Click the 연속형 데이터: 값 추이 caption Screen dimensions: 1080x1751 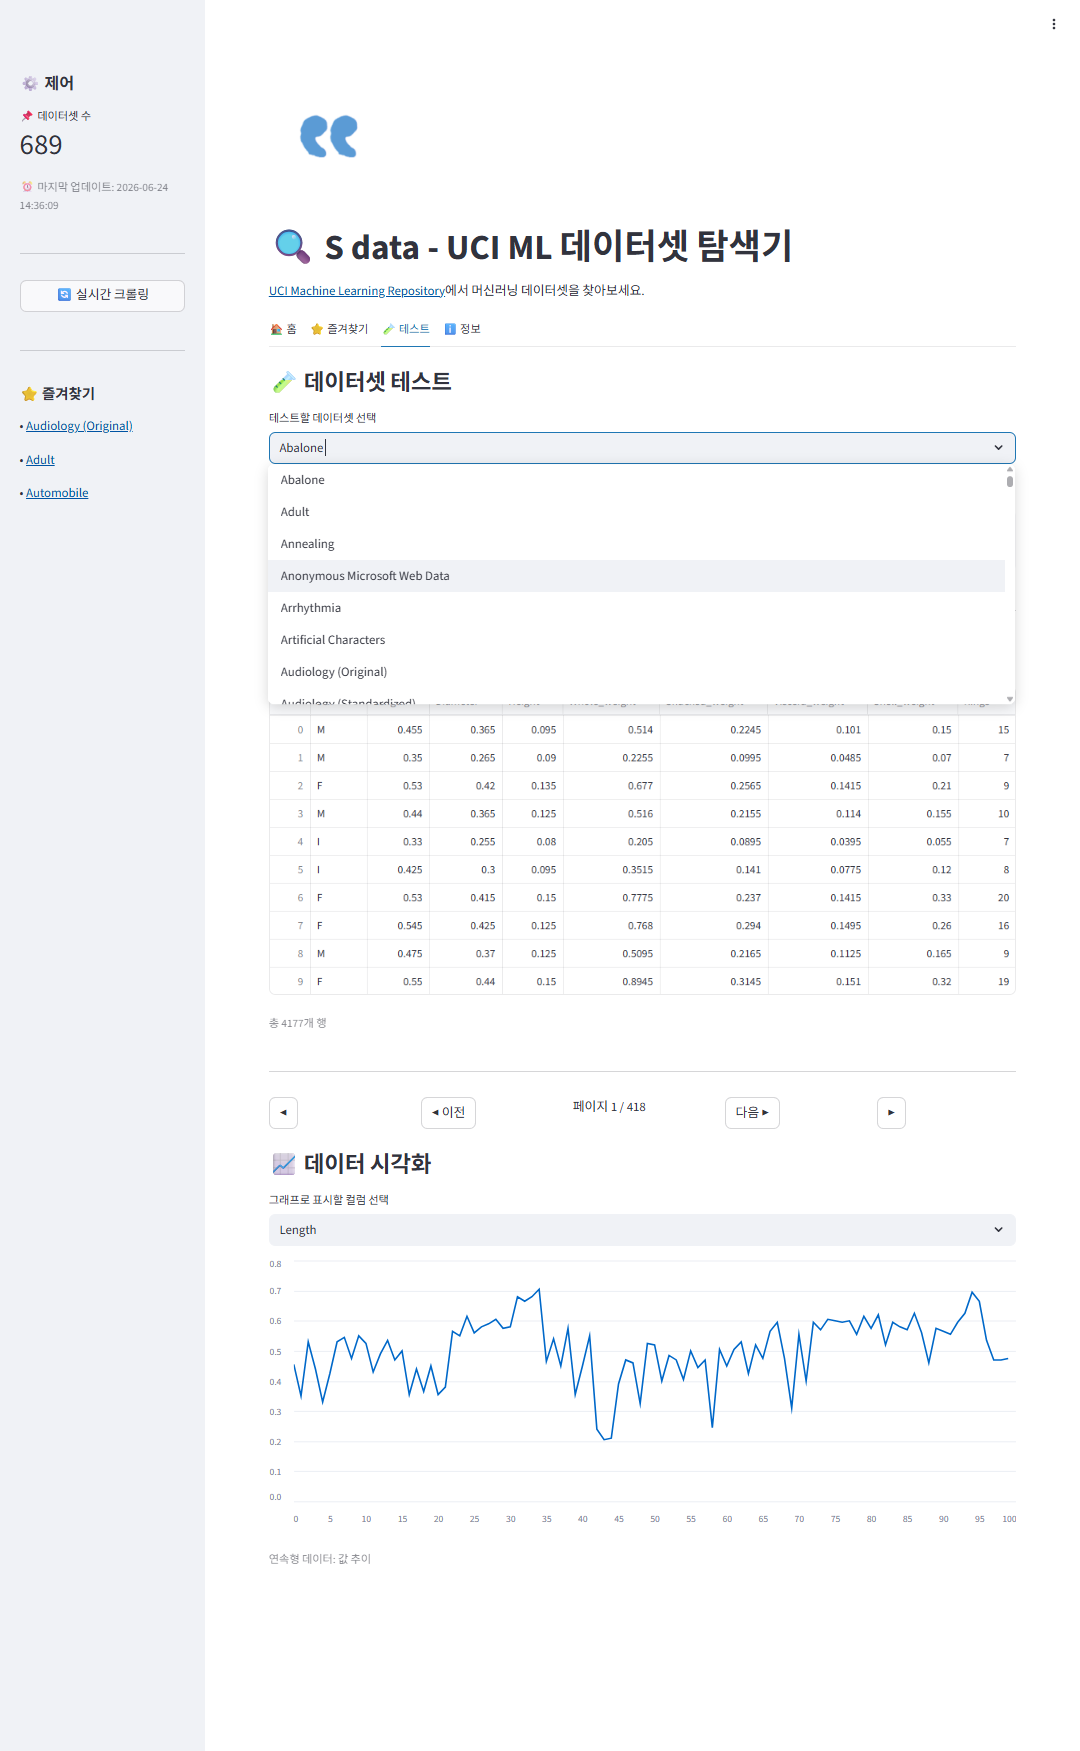320,1559
